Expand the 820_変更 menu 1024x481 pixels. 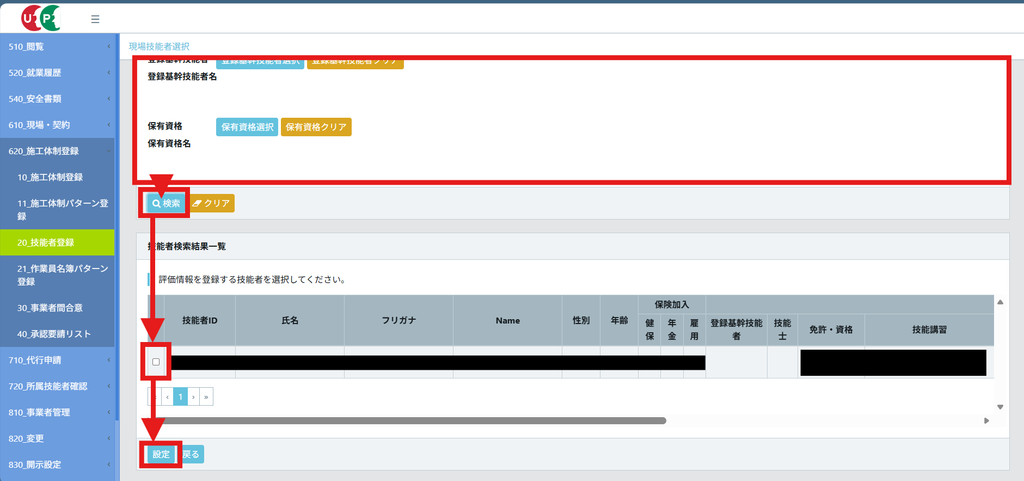click(x=57, y=438)
